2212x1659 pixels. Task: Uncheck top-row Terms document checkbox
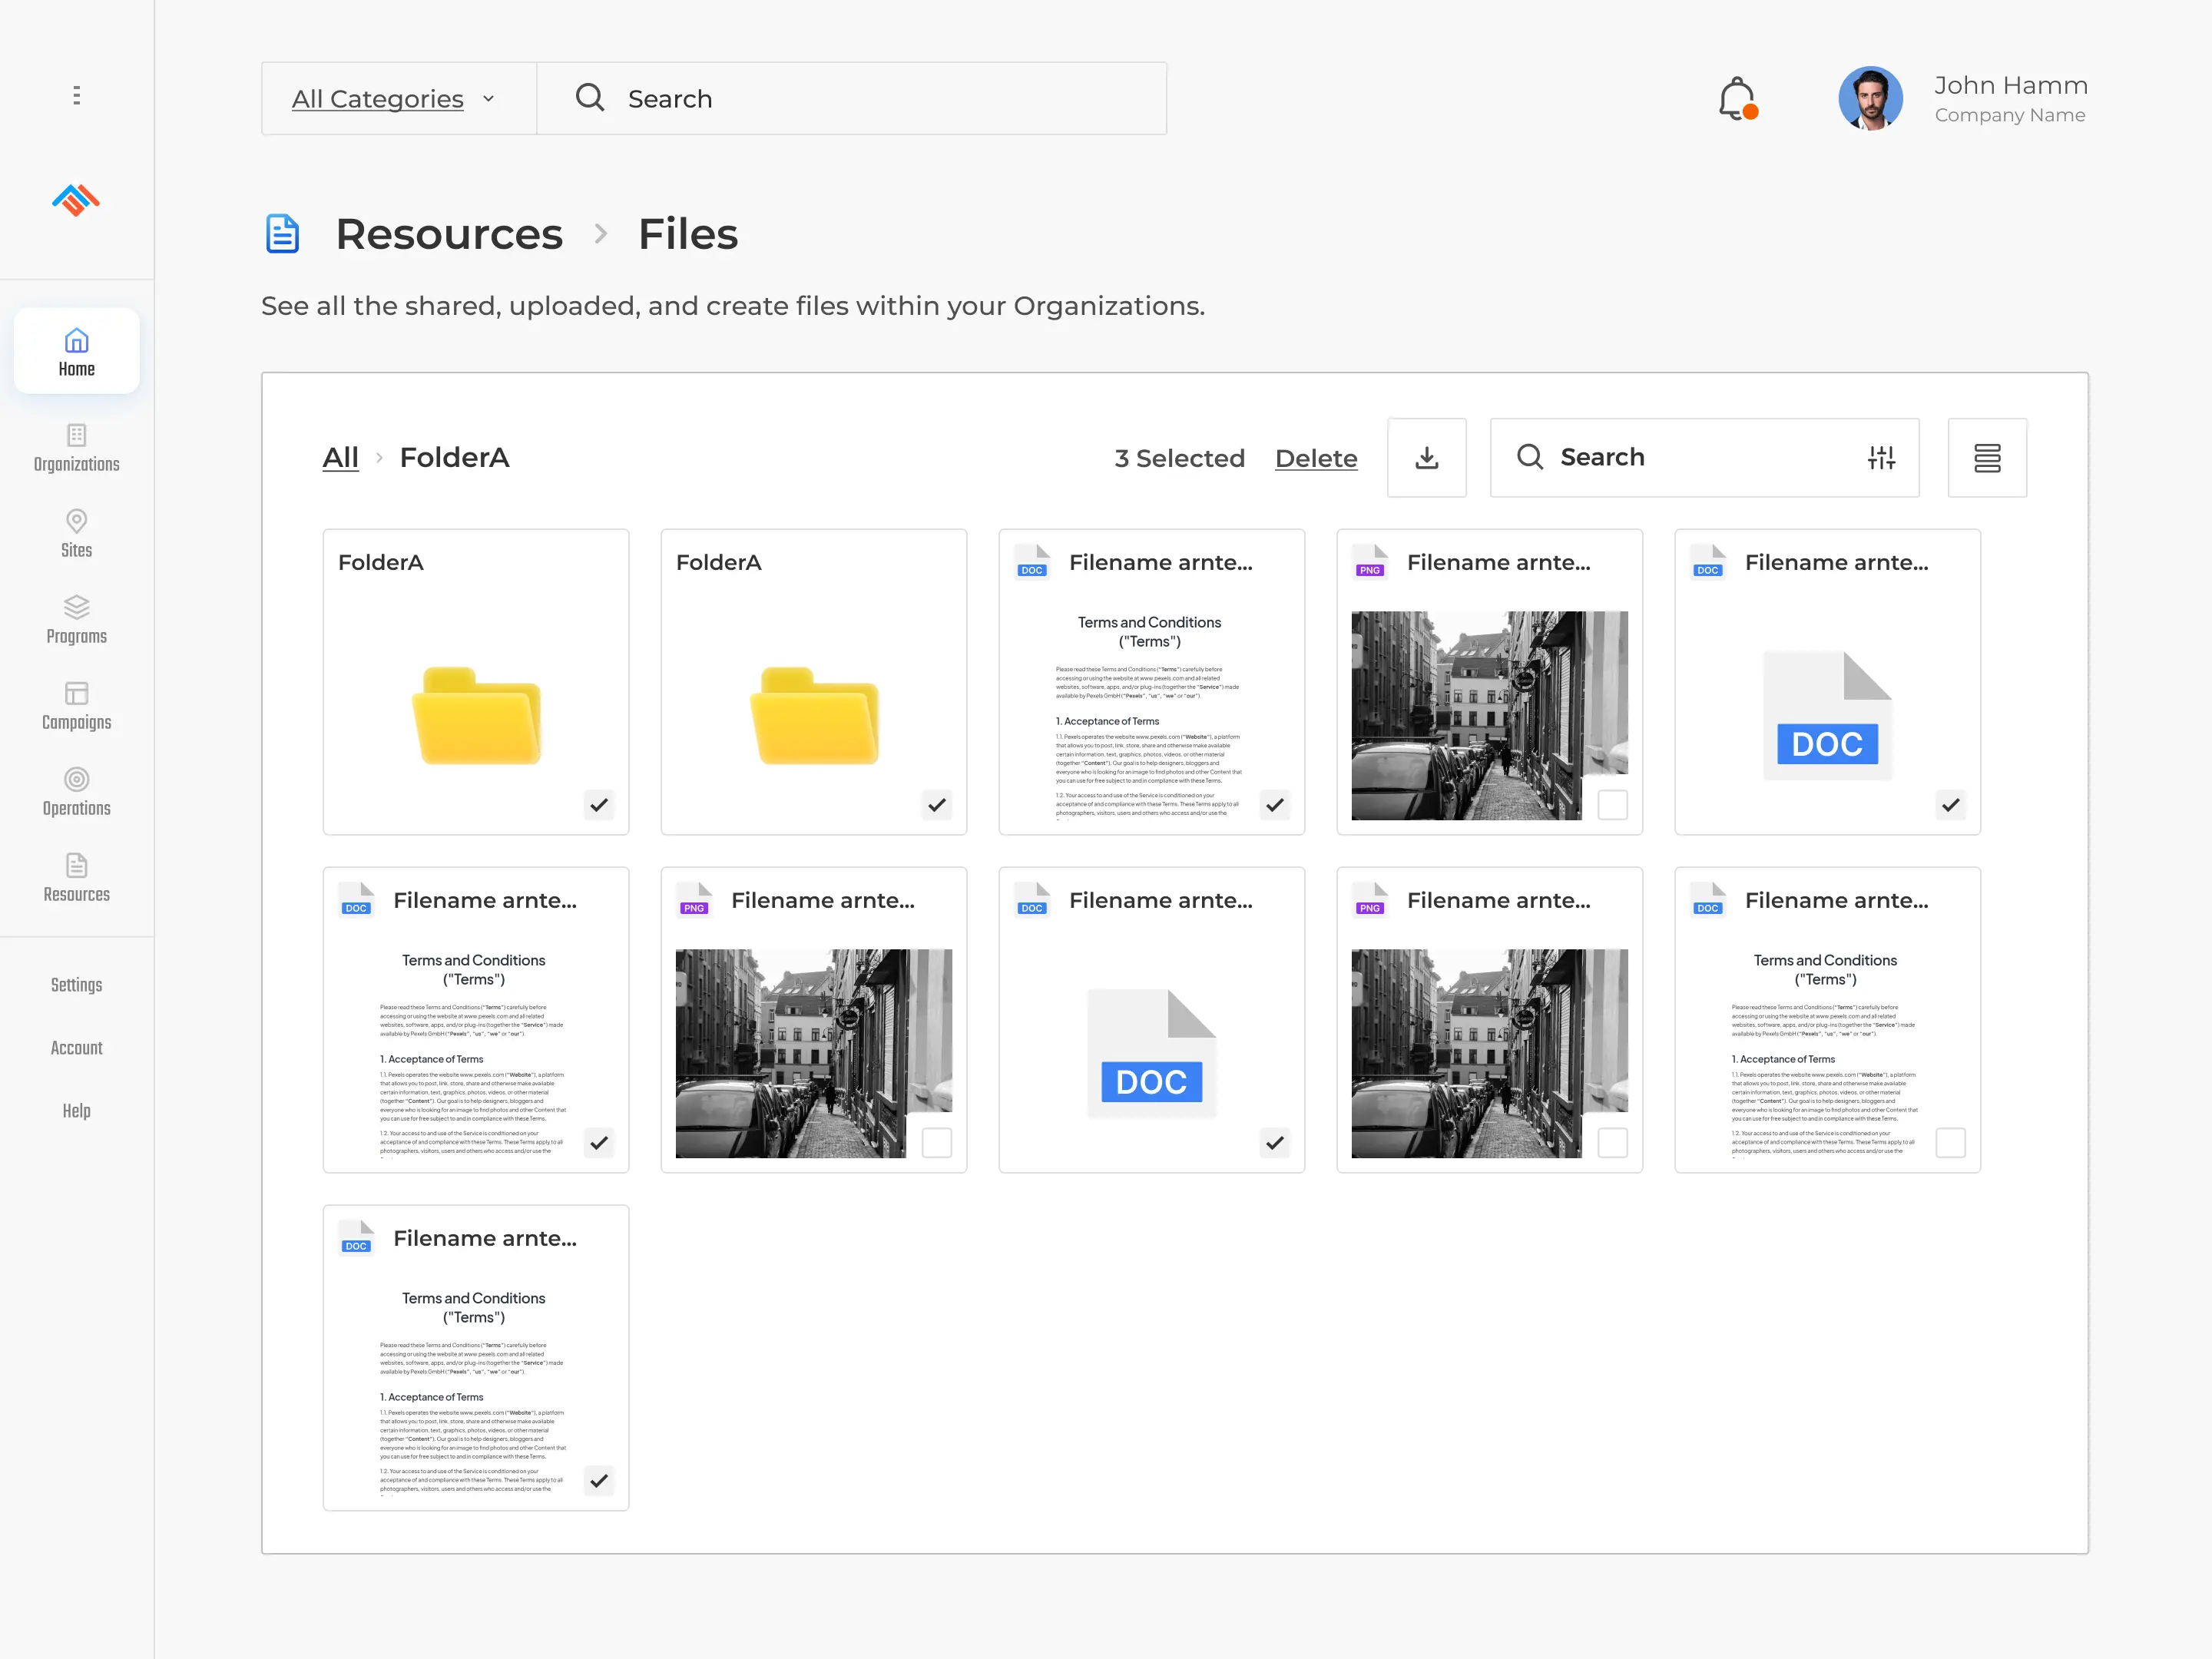pos(1275,805)
